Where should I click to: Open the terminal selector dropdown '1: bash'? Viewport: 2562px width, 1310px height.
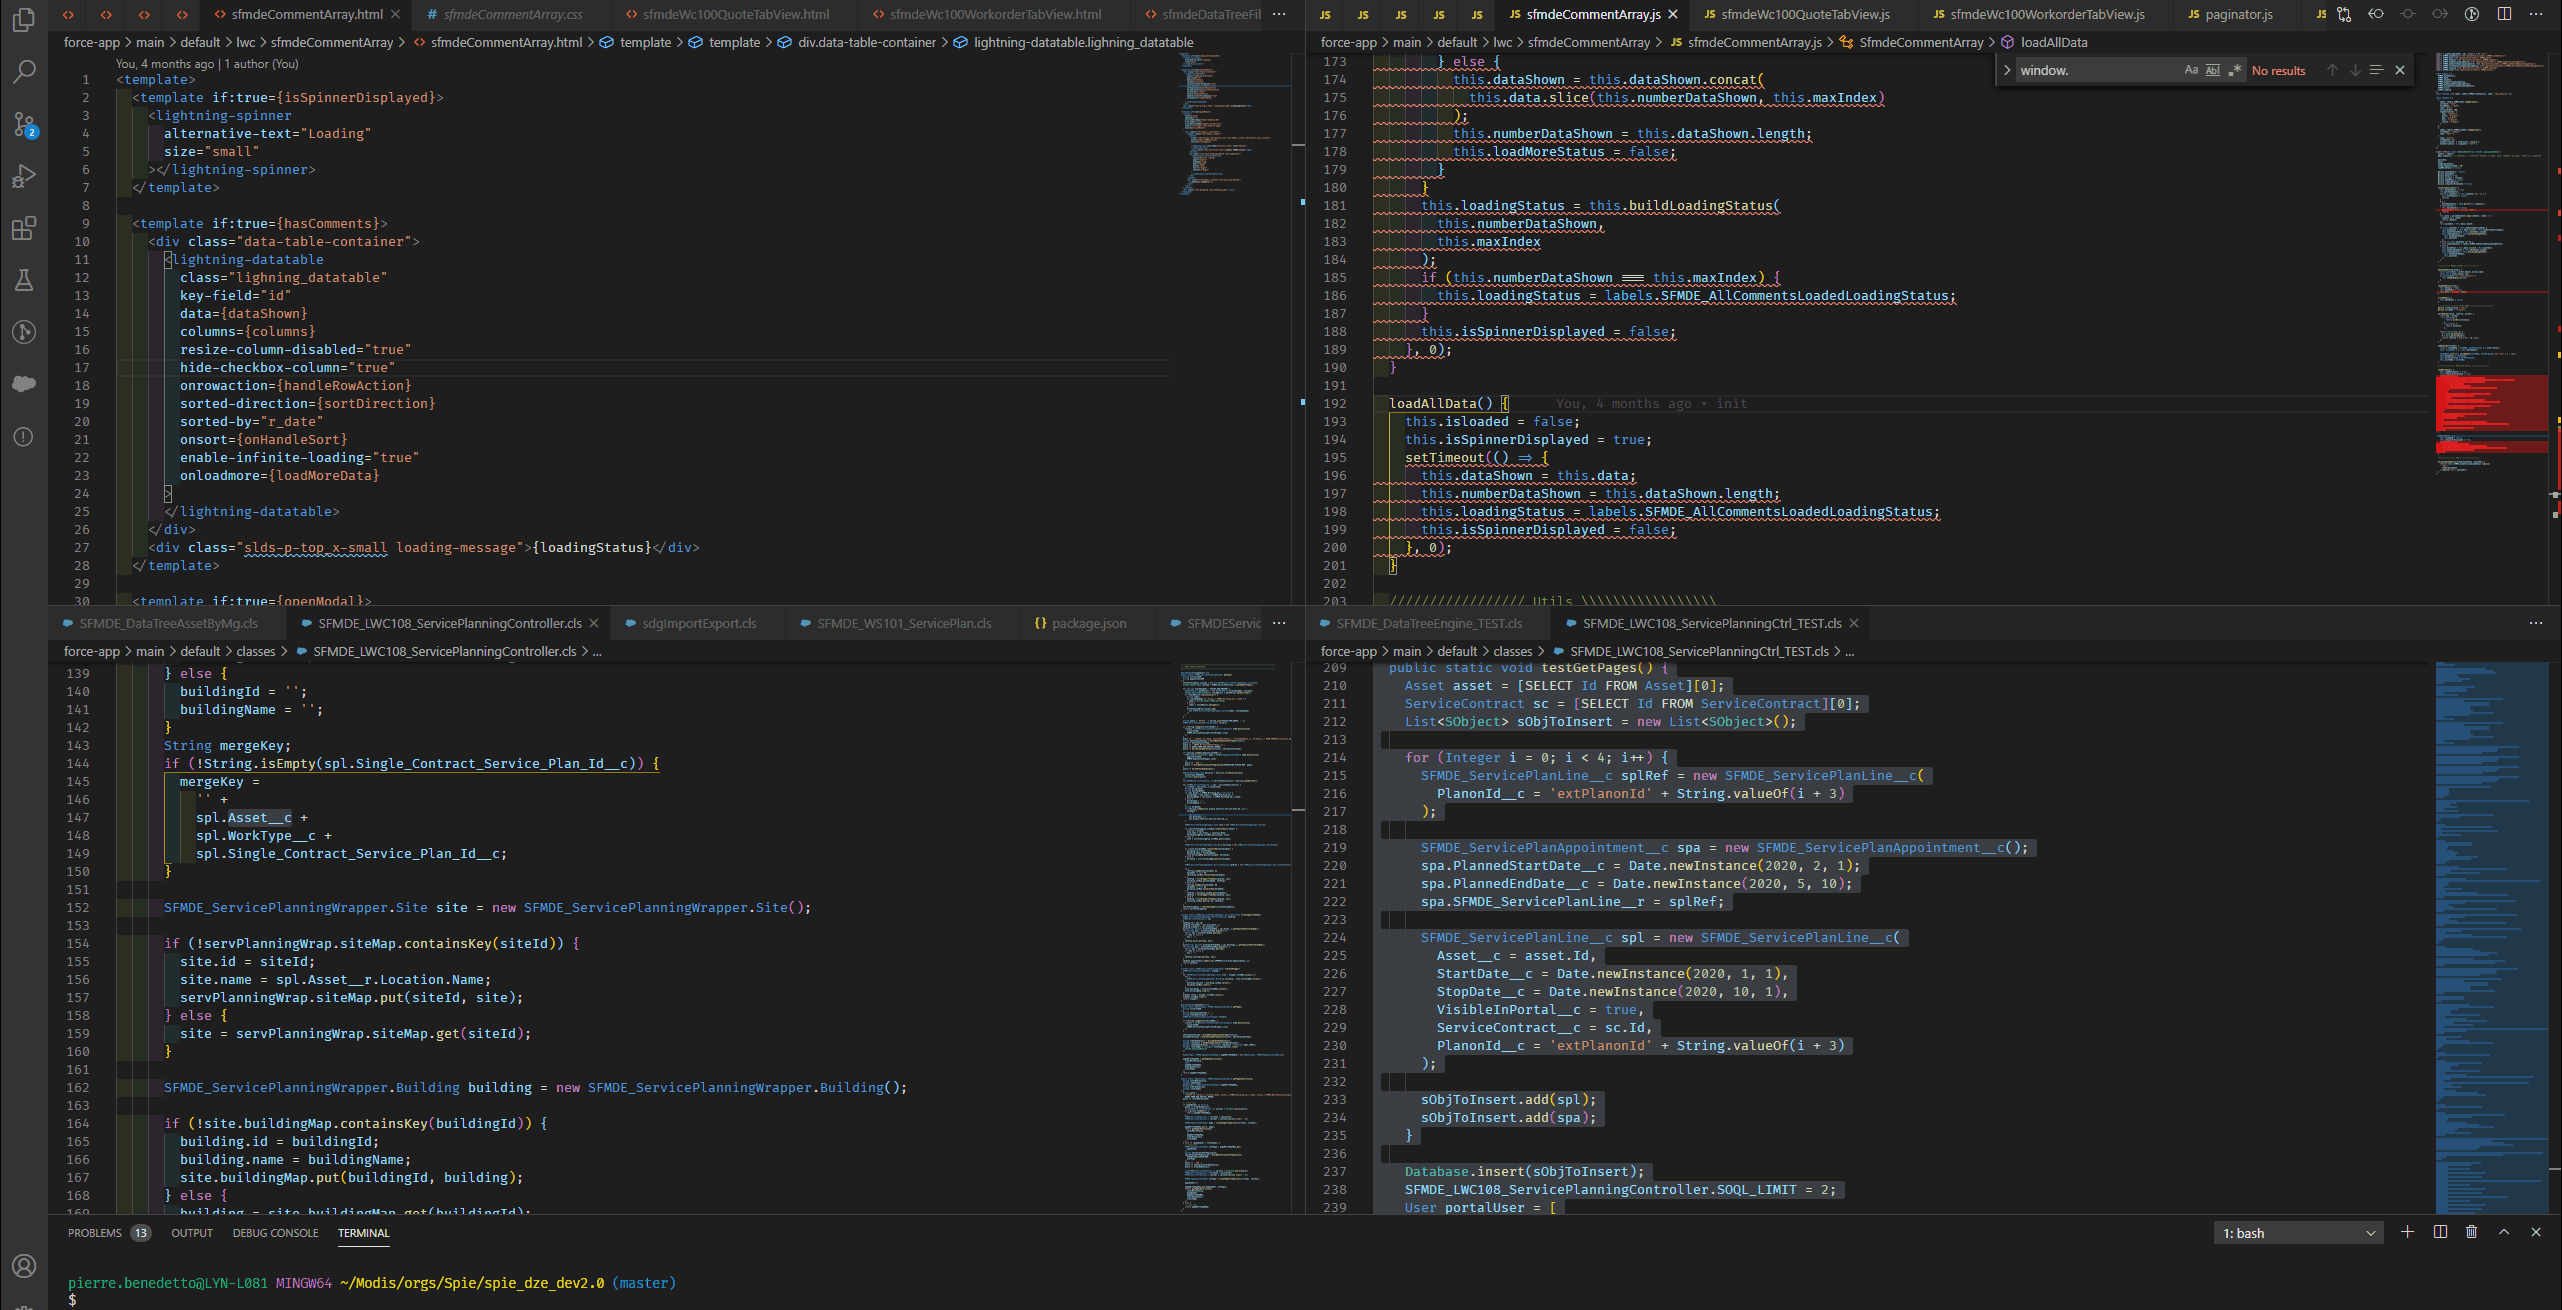pos(2298,1233)
